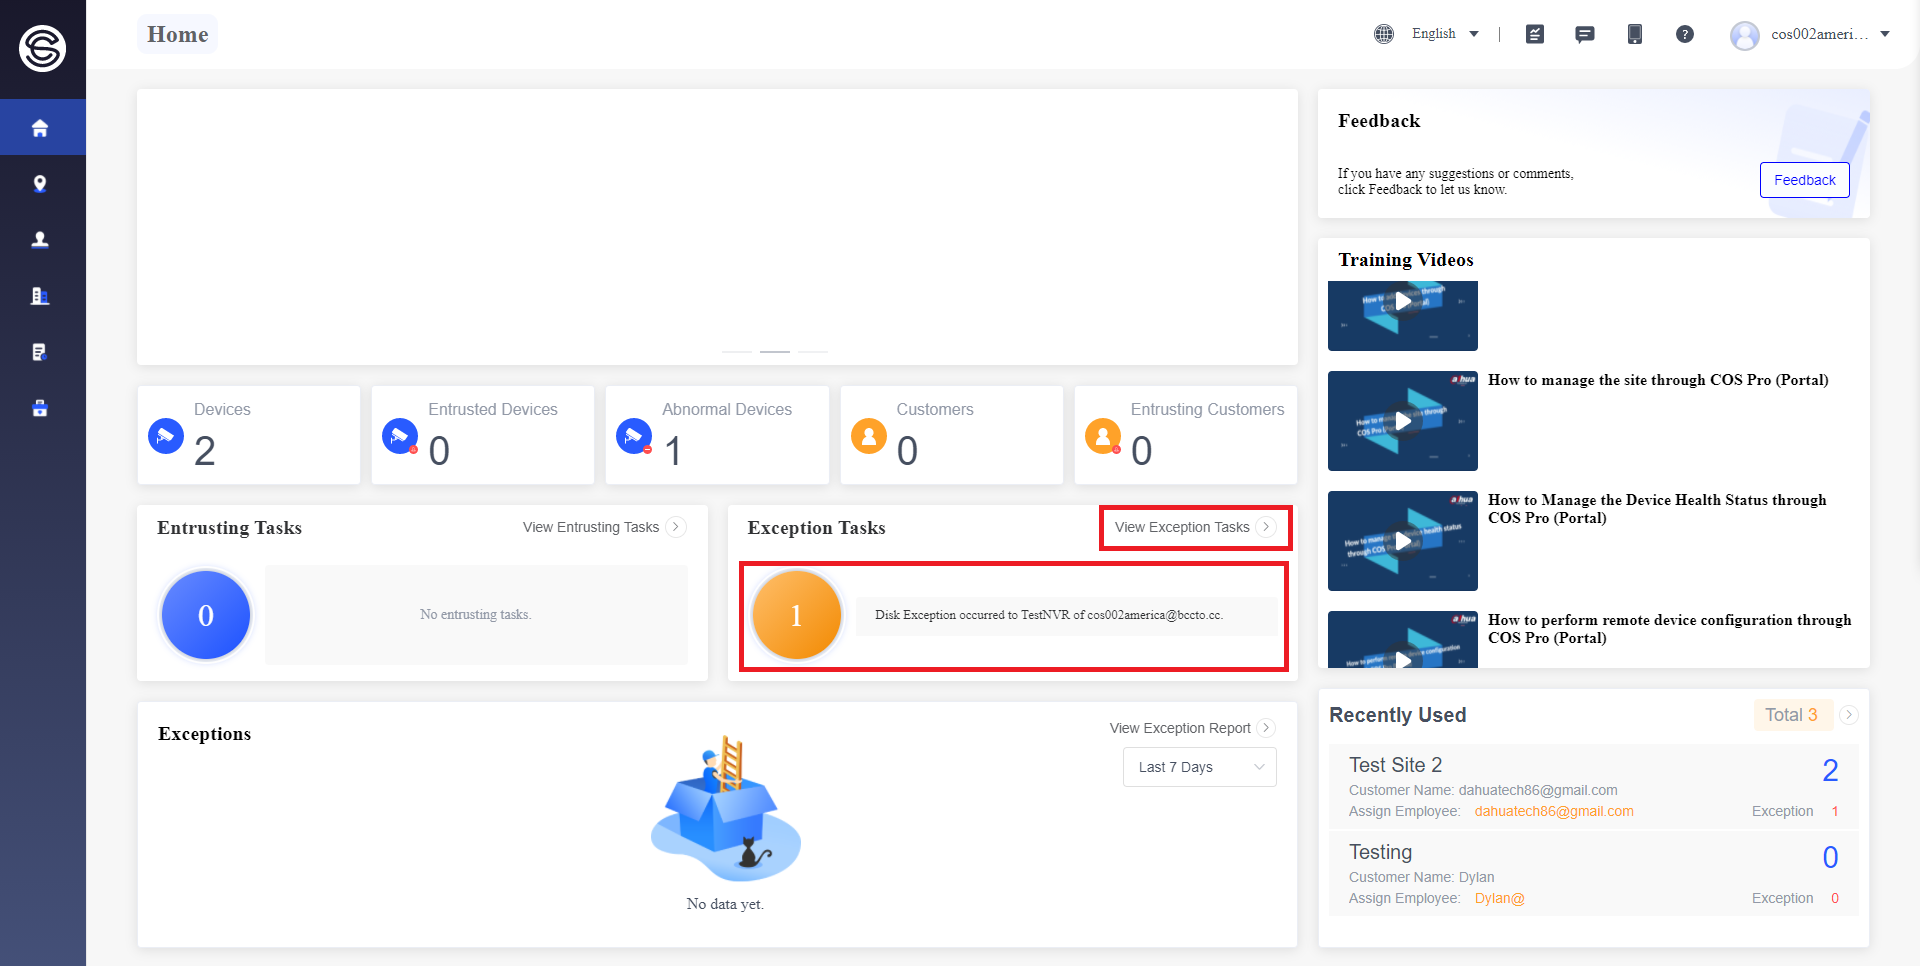Image resolution: width=1920 pixels, height=966 pixels.
Task: Click the Disk Exception TestNVR message
Action: (1049, 615)
